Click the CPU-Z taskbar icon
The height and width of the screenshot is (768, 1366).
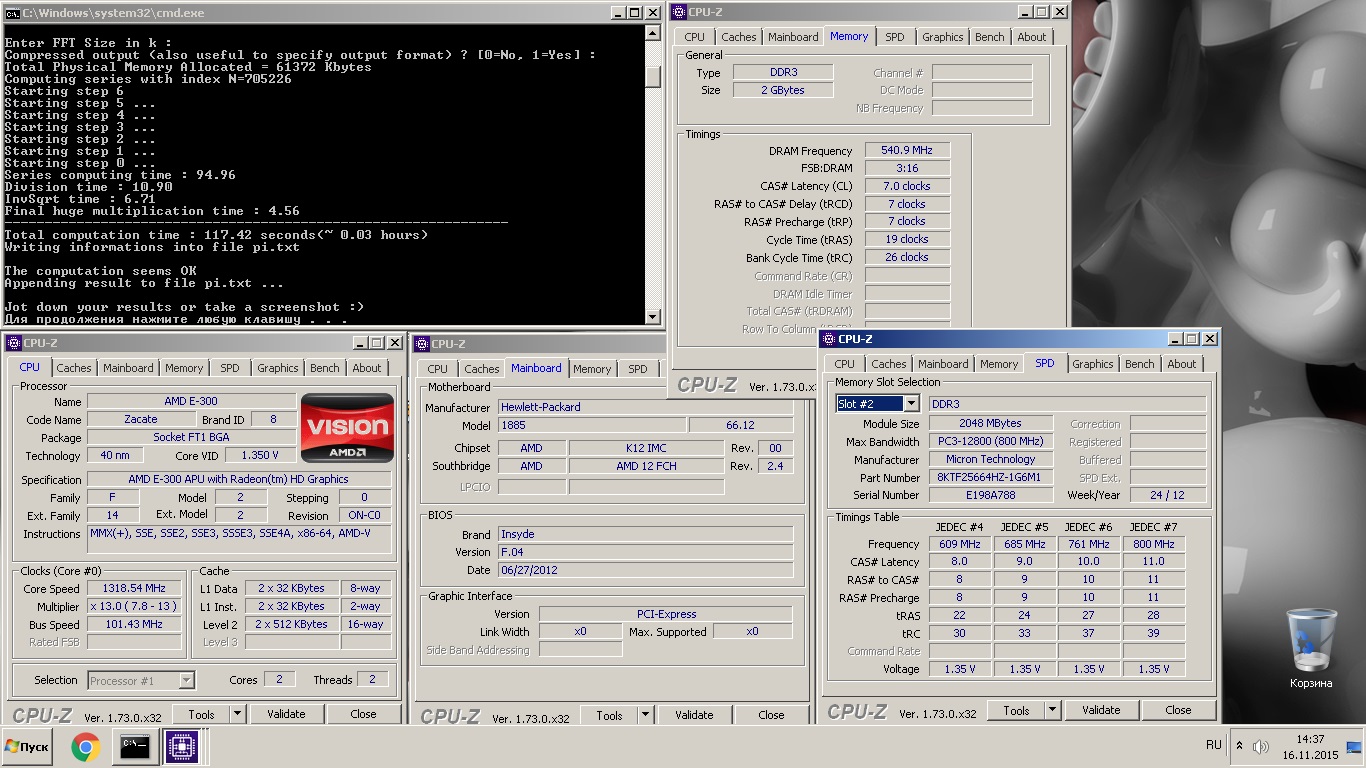pos(182,746)
